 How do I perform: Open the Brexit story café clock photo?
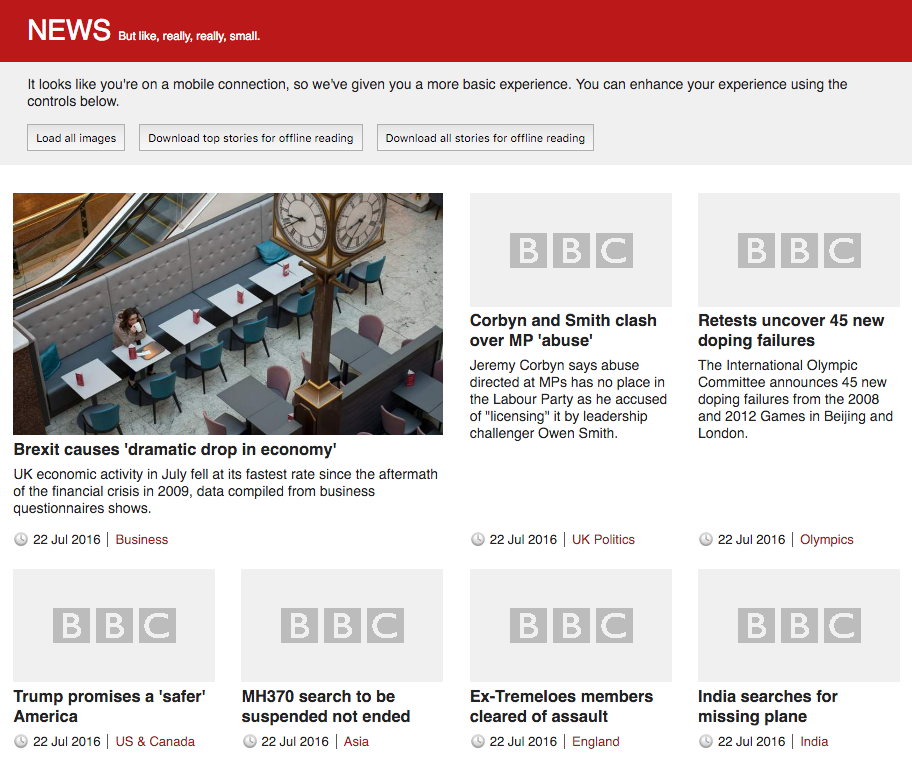pos(228,314)
